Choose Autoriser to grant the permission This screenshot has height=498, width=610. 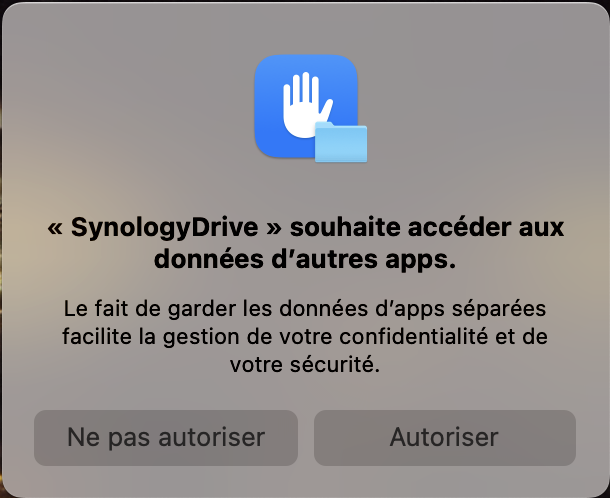(445, 438)
